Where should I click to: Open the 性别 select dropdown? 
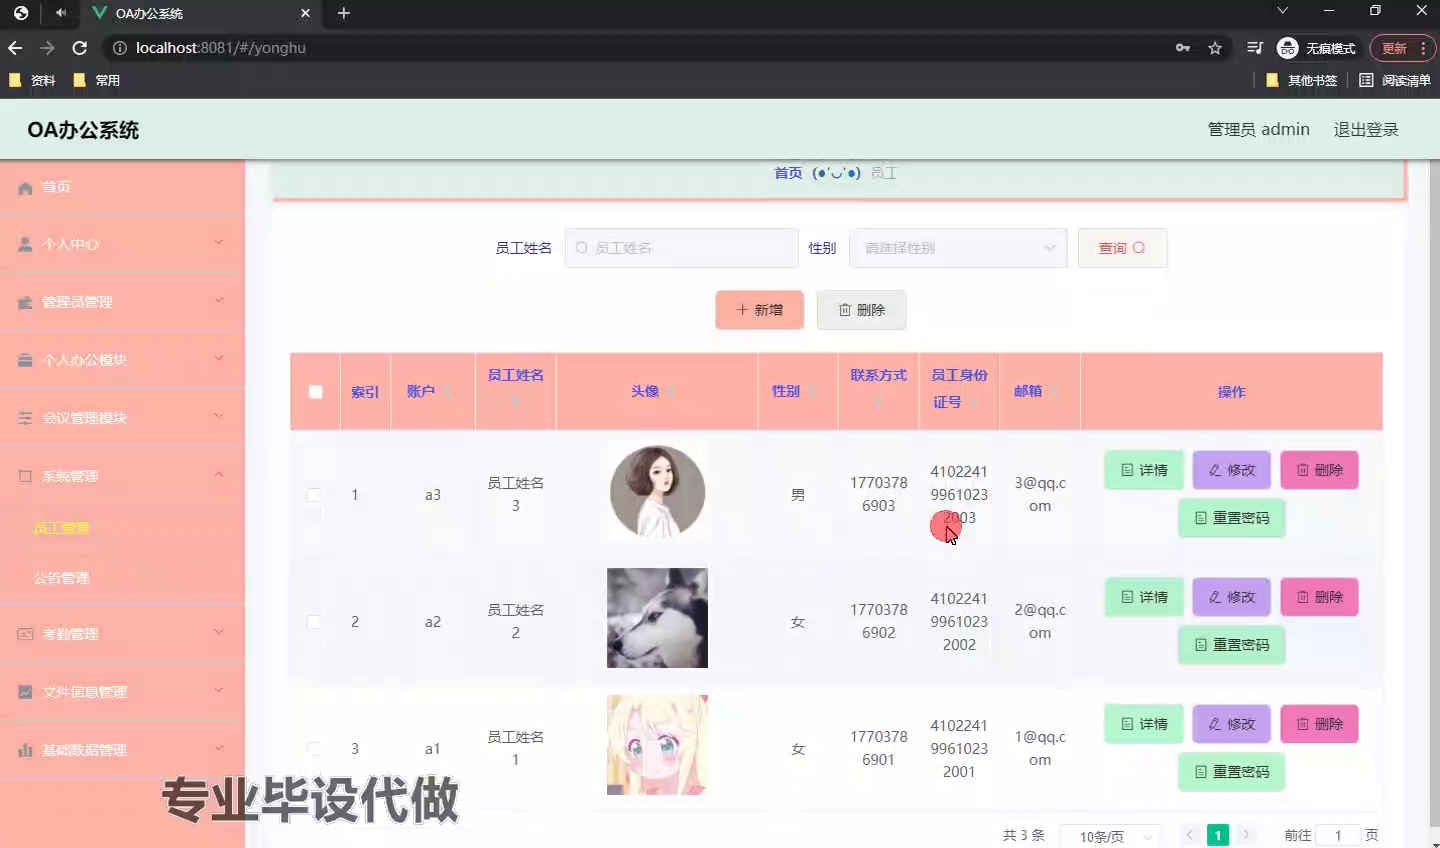coord(958,248)
